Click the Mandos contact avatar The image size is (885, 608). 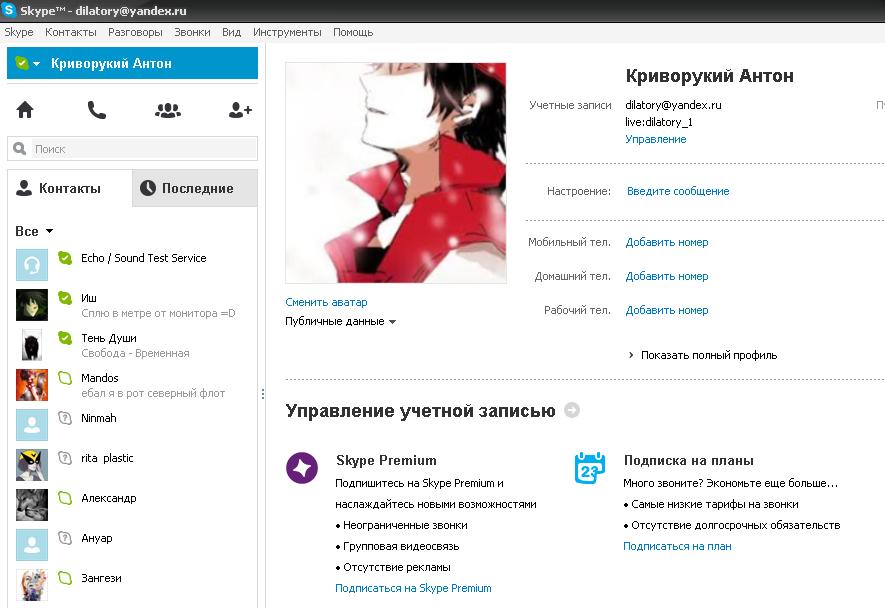[32, 385]
